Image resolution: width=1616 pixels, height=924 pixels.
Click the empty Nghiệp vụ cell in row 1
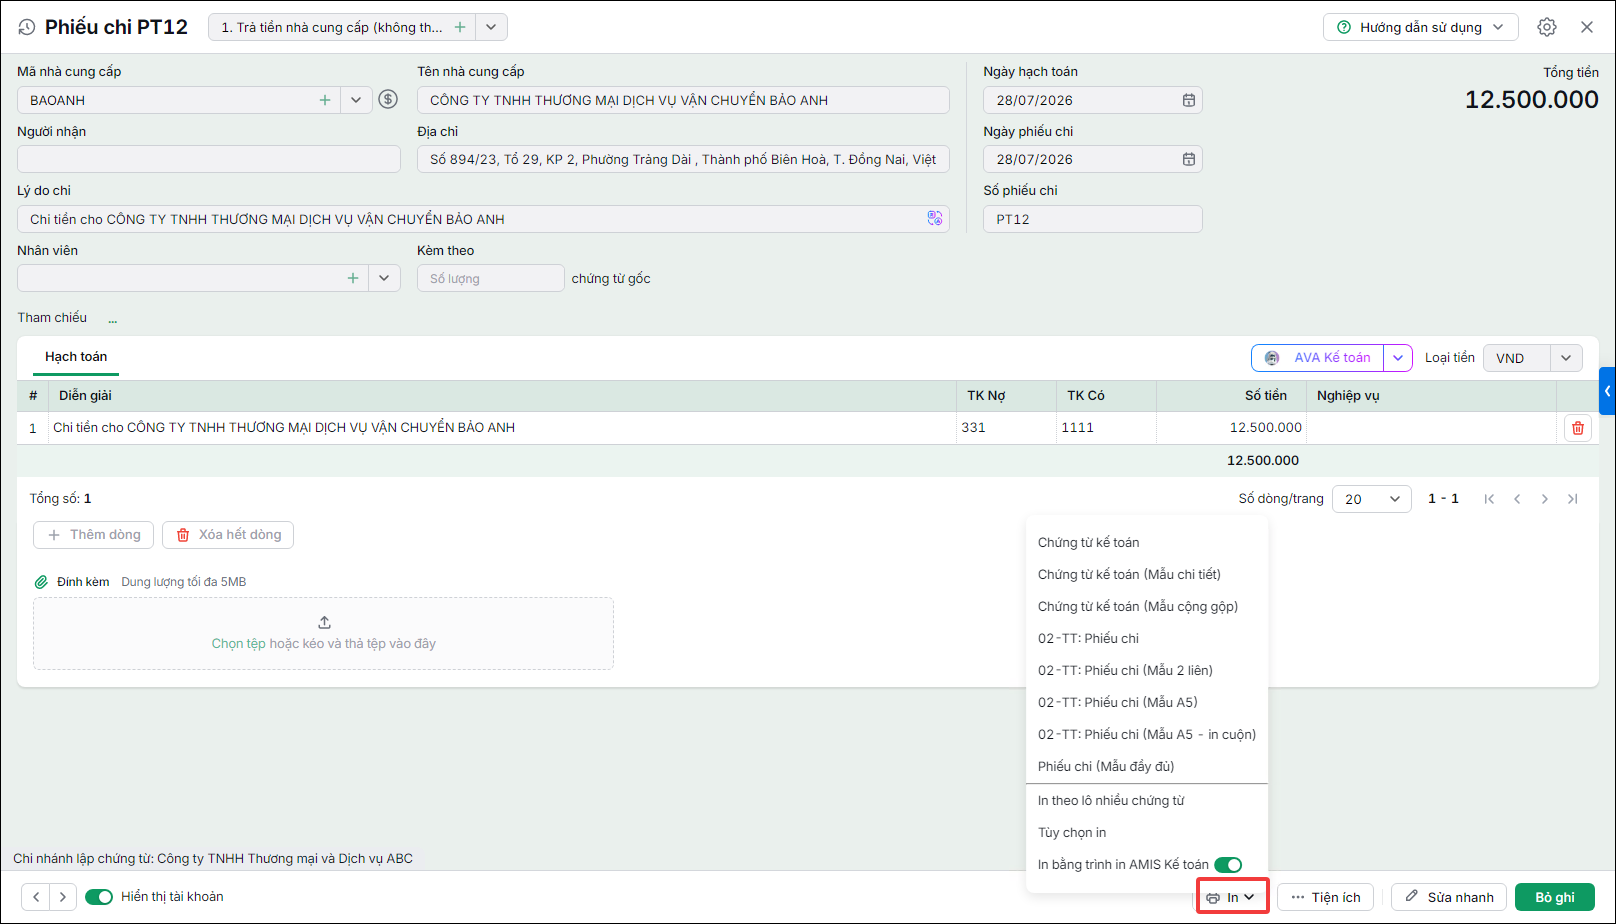point(1432,428)
